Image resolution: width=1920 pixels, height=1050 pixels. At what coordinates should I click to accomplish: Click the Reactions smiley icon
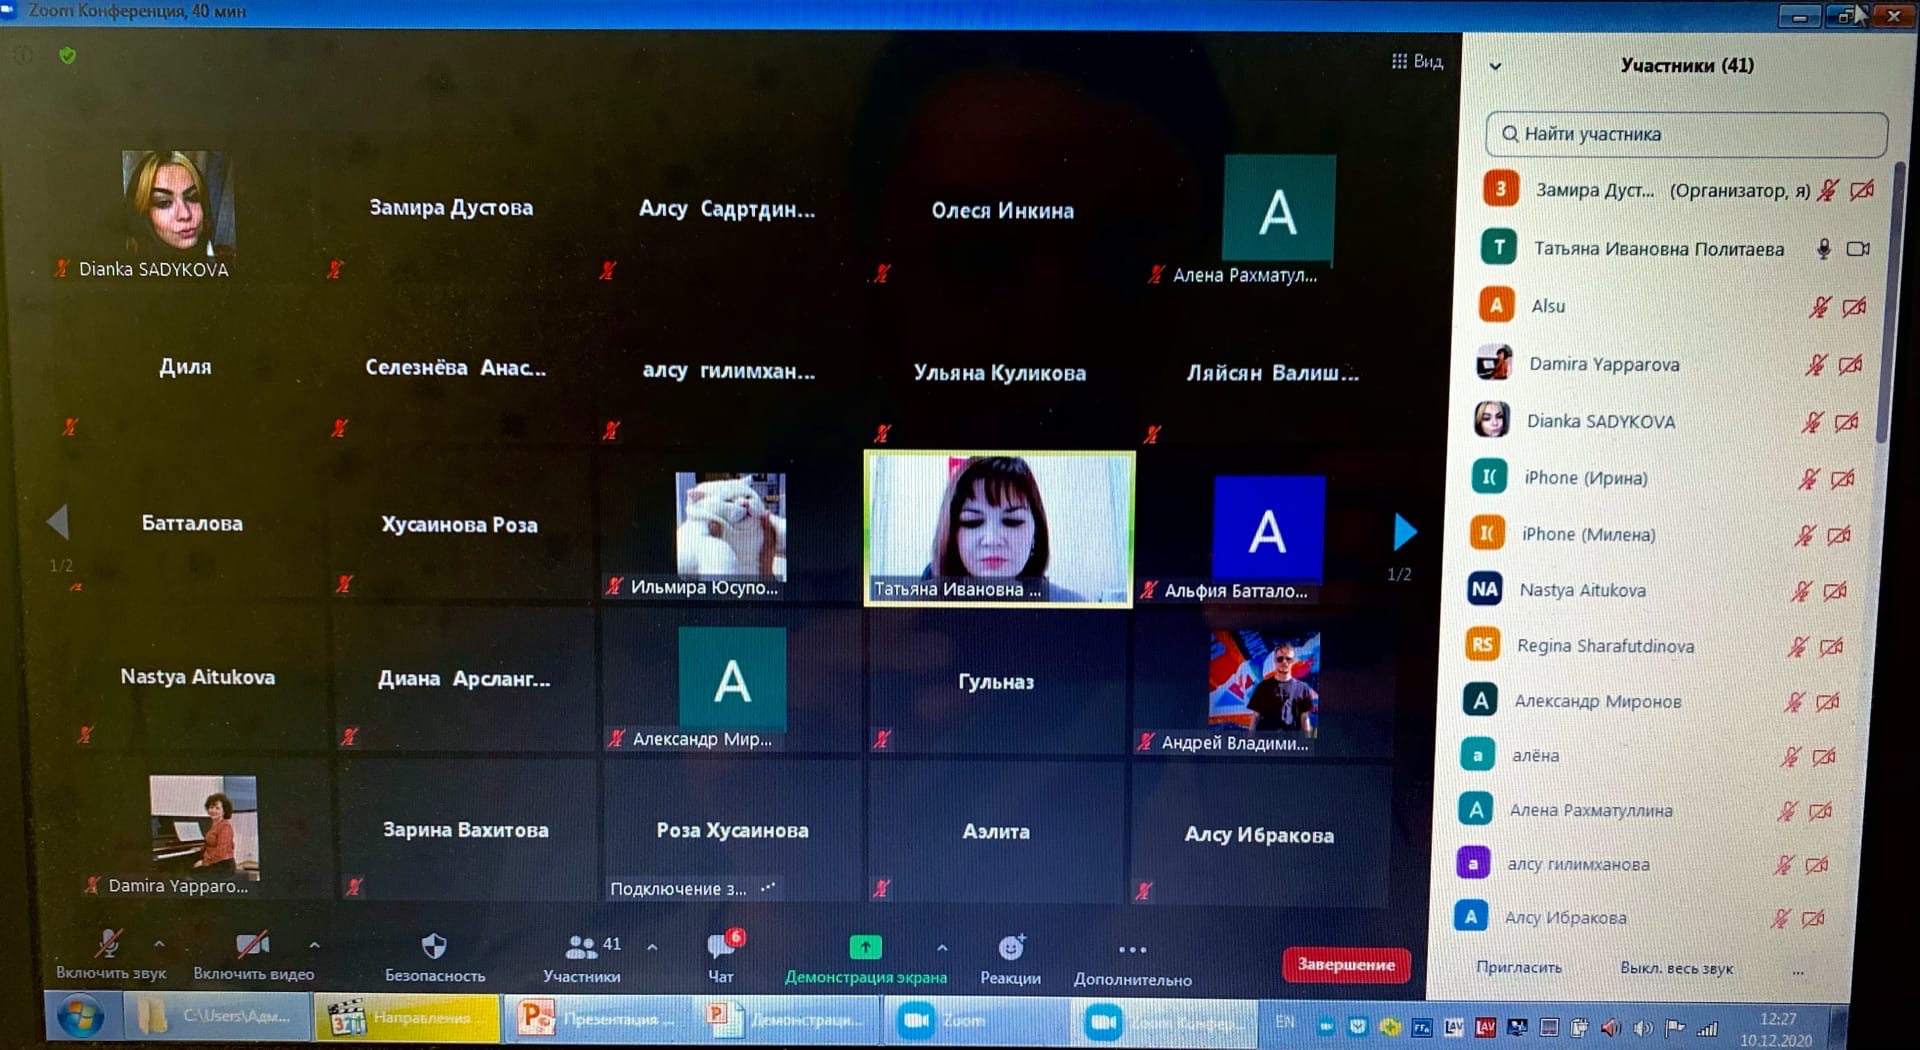click(1011, 947)
